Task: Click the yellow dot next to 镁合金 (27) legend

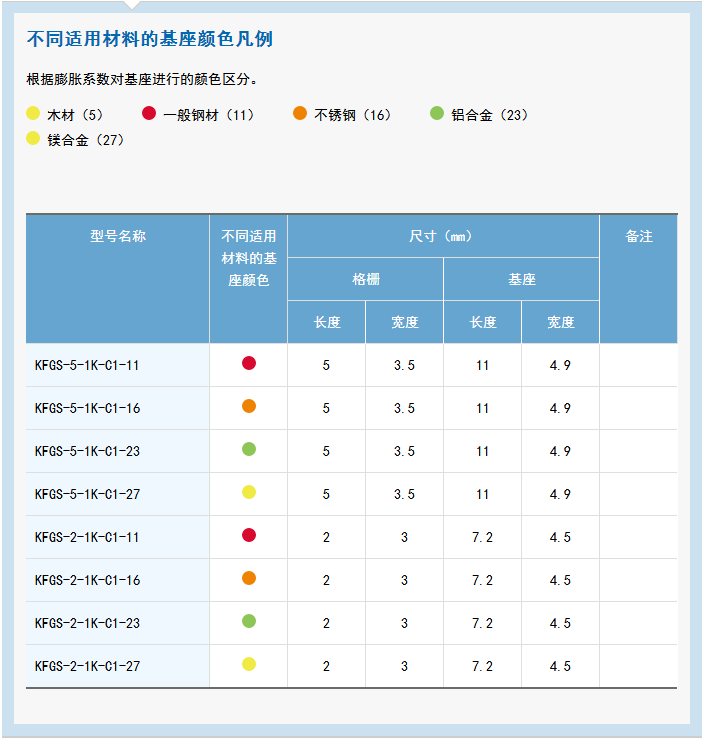Action: click(x=33, y=138)
